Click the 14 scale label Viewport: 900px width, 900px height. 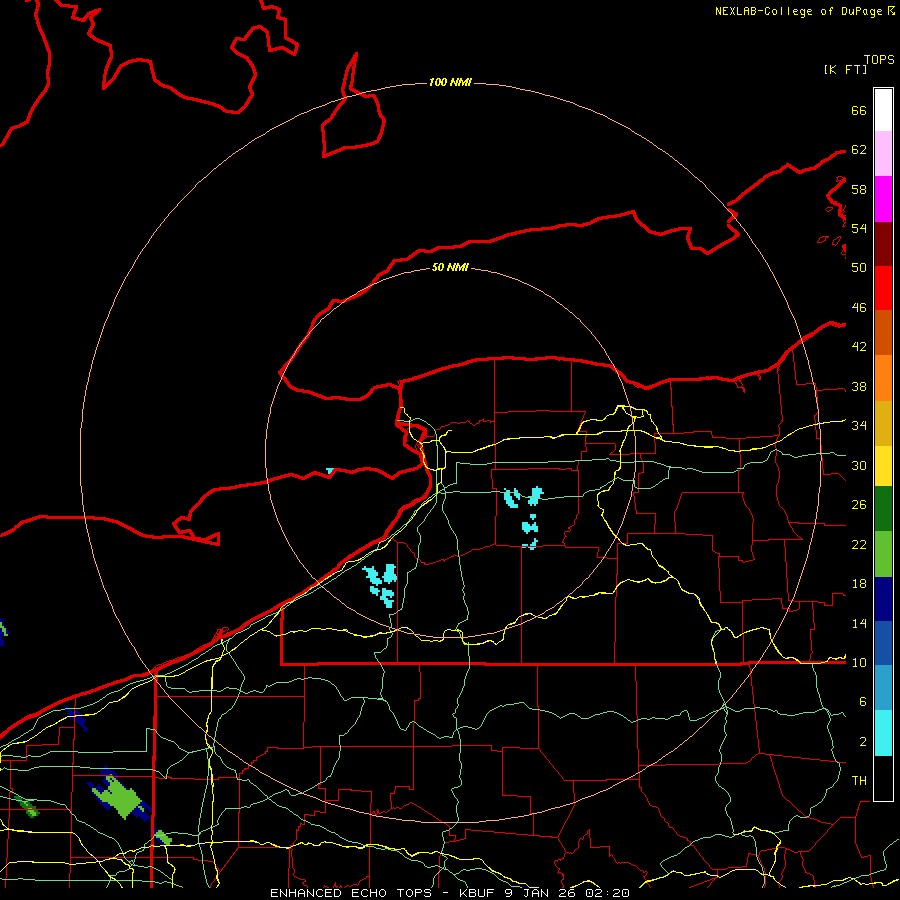click(859, 623)
